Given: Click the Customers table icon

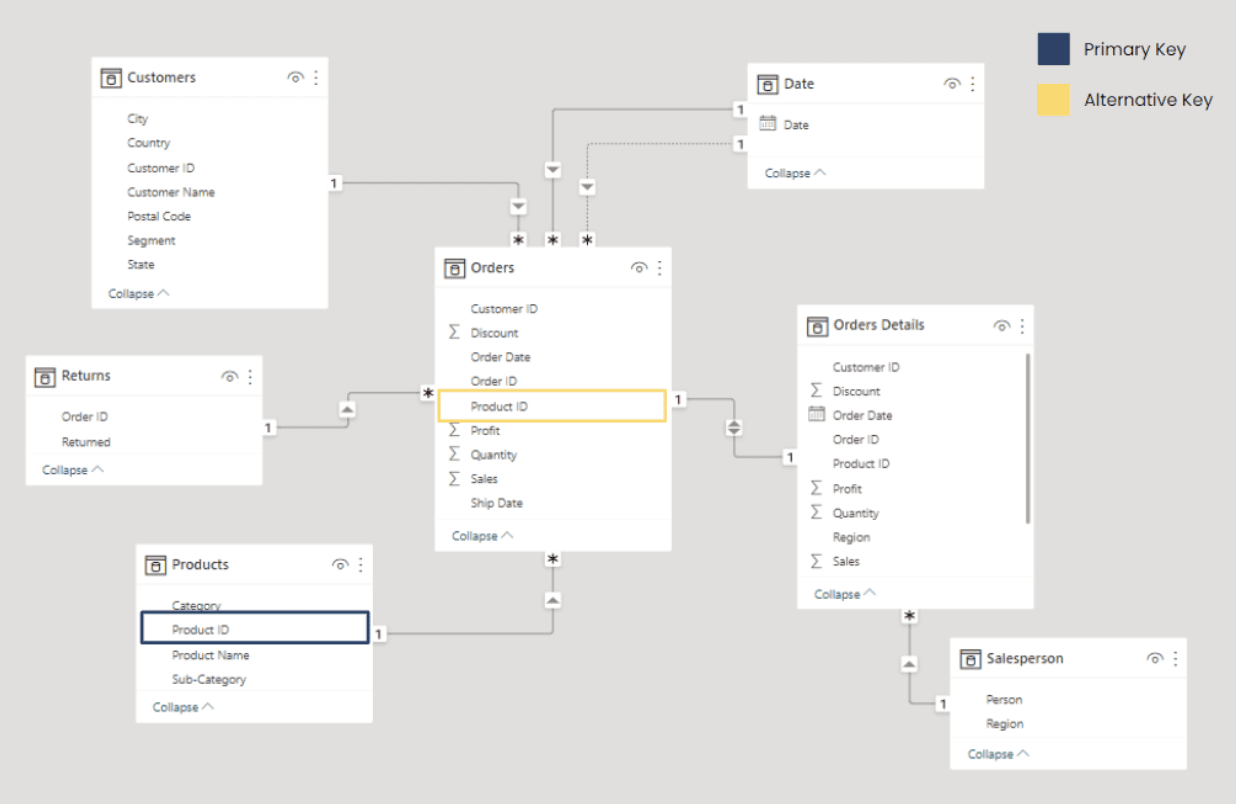Looking at the screenshot, I should pos(111,78).
